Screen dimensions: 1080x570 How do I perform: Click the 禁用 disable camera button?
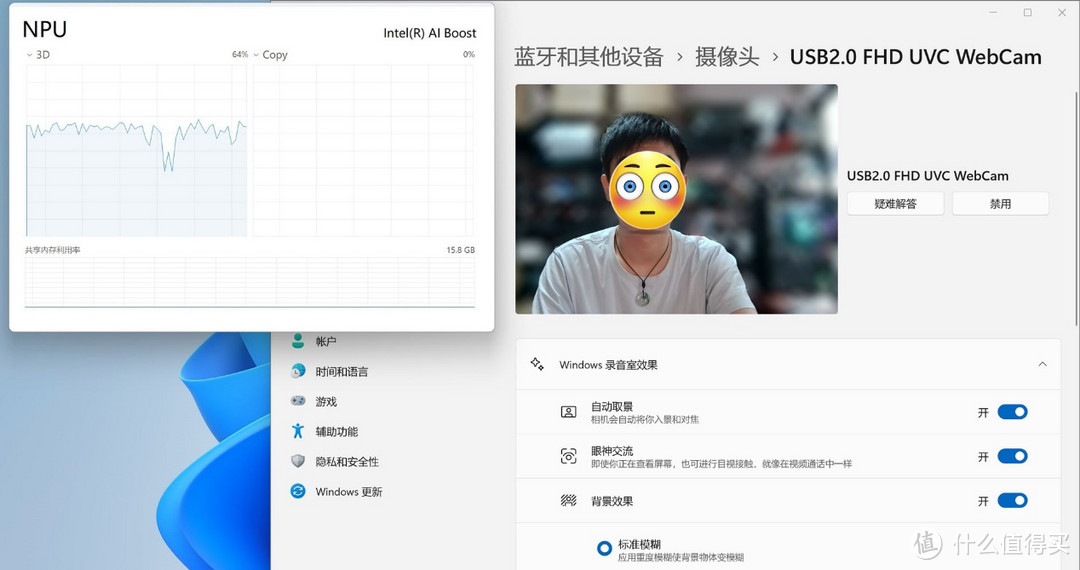pos(1000,204)
